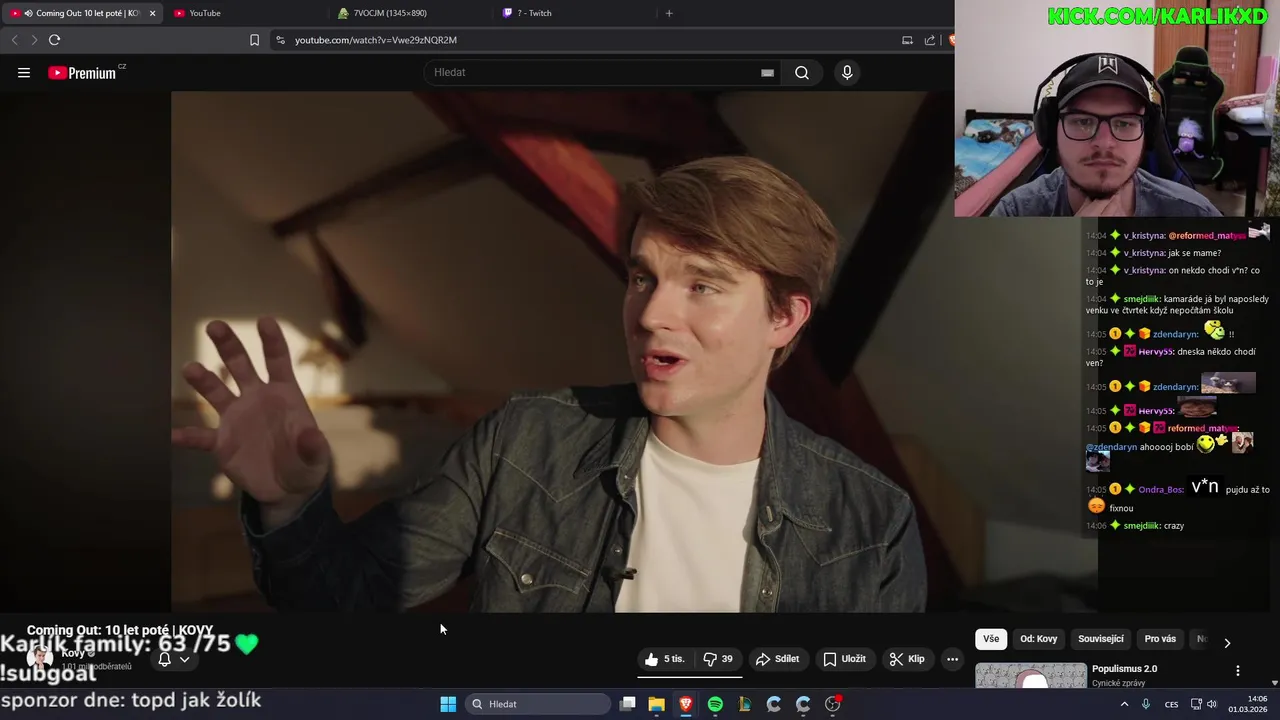
Task: Open options menu for Populismus 2.0 video
Action: (x=1238, y=671)
